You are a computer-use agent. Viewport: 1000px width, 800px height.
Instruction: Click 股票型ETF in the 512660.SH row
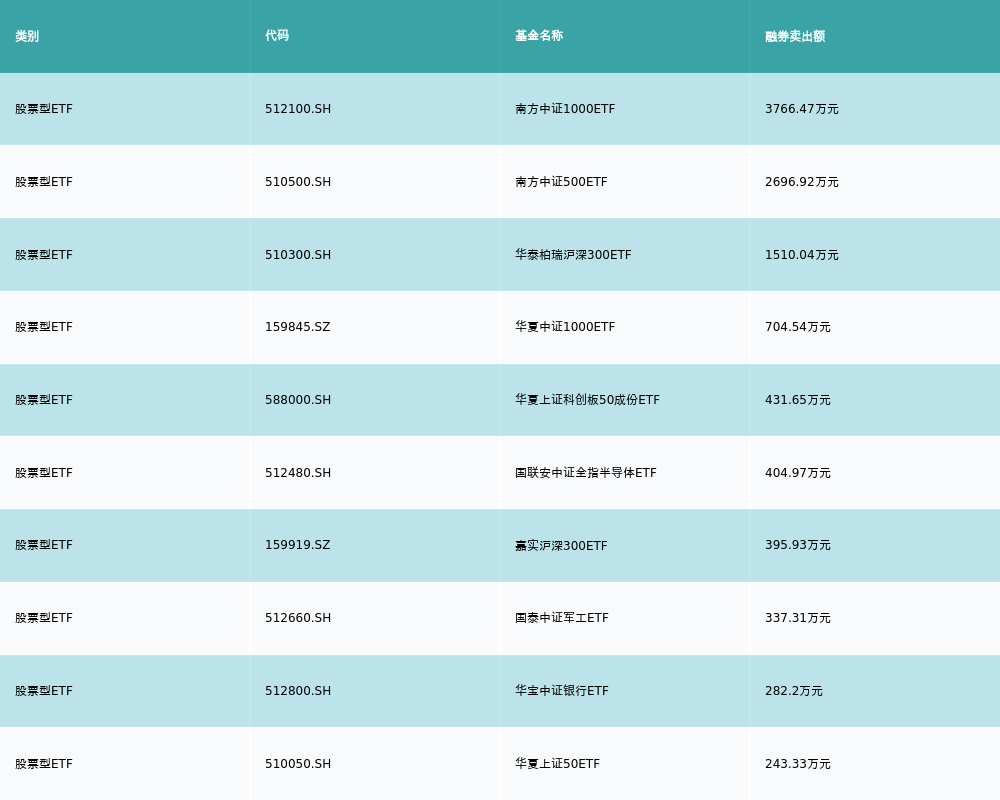(44, 618)
